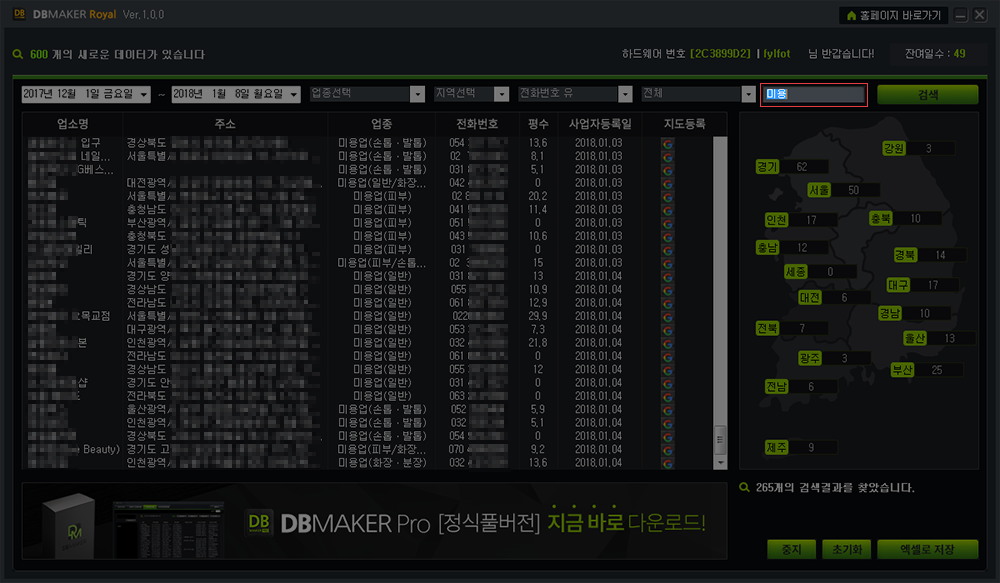Select 경북 region on the map

coord(904,255)
